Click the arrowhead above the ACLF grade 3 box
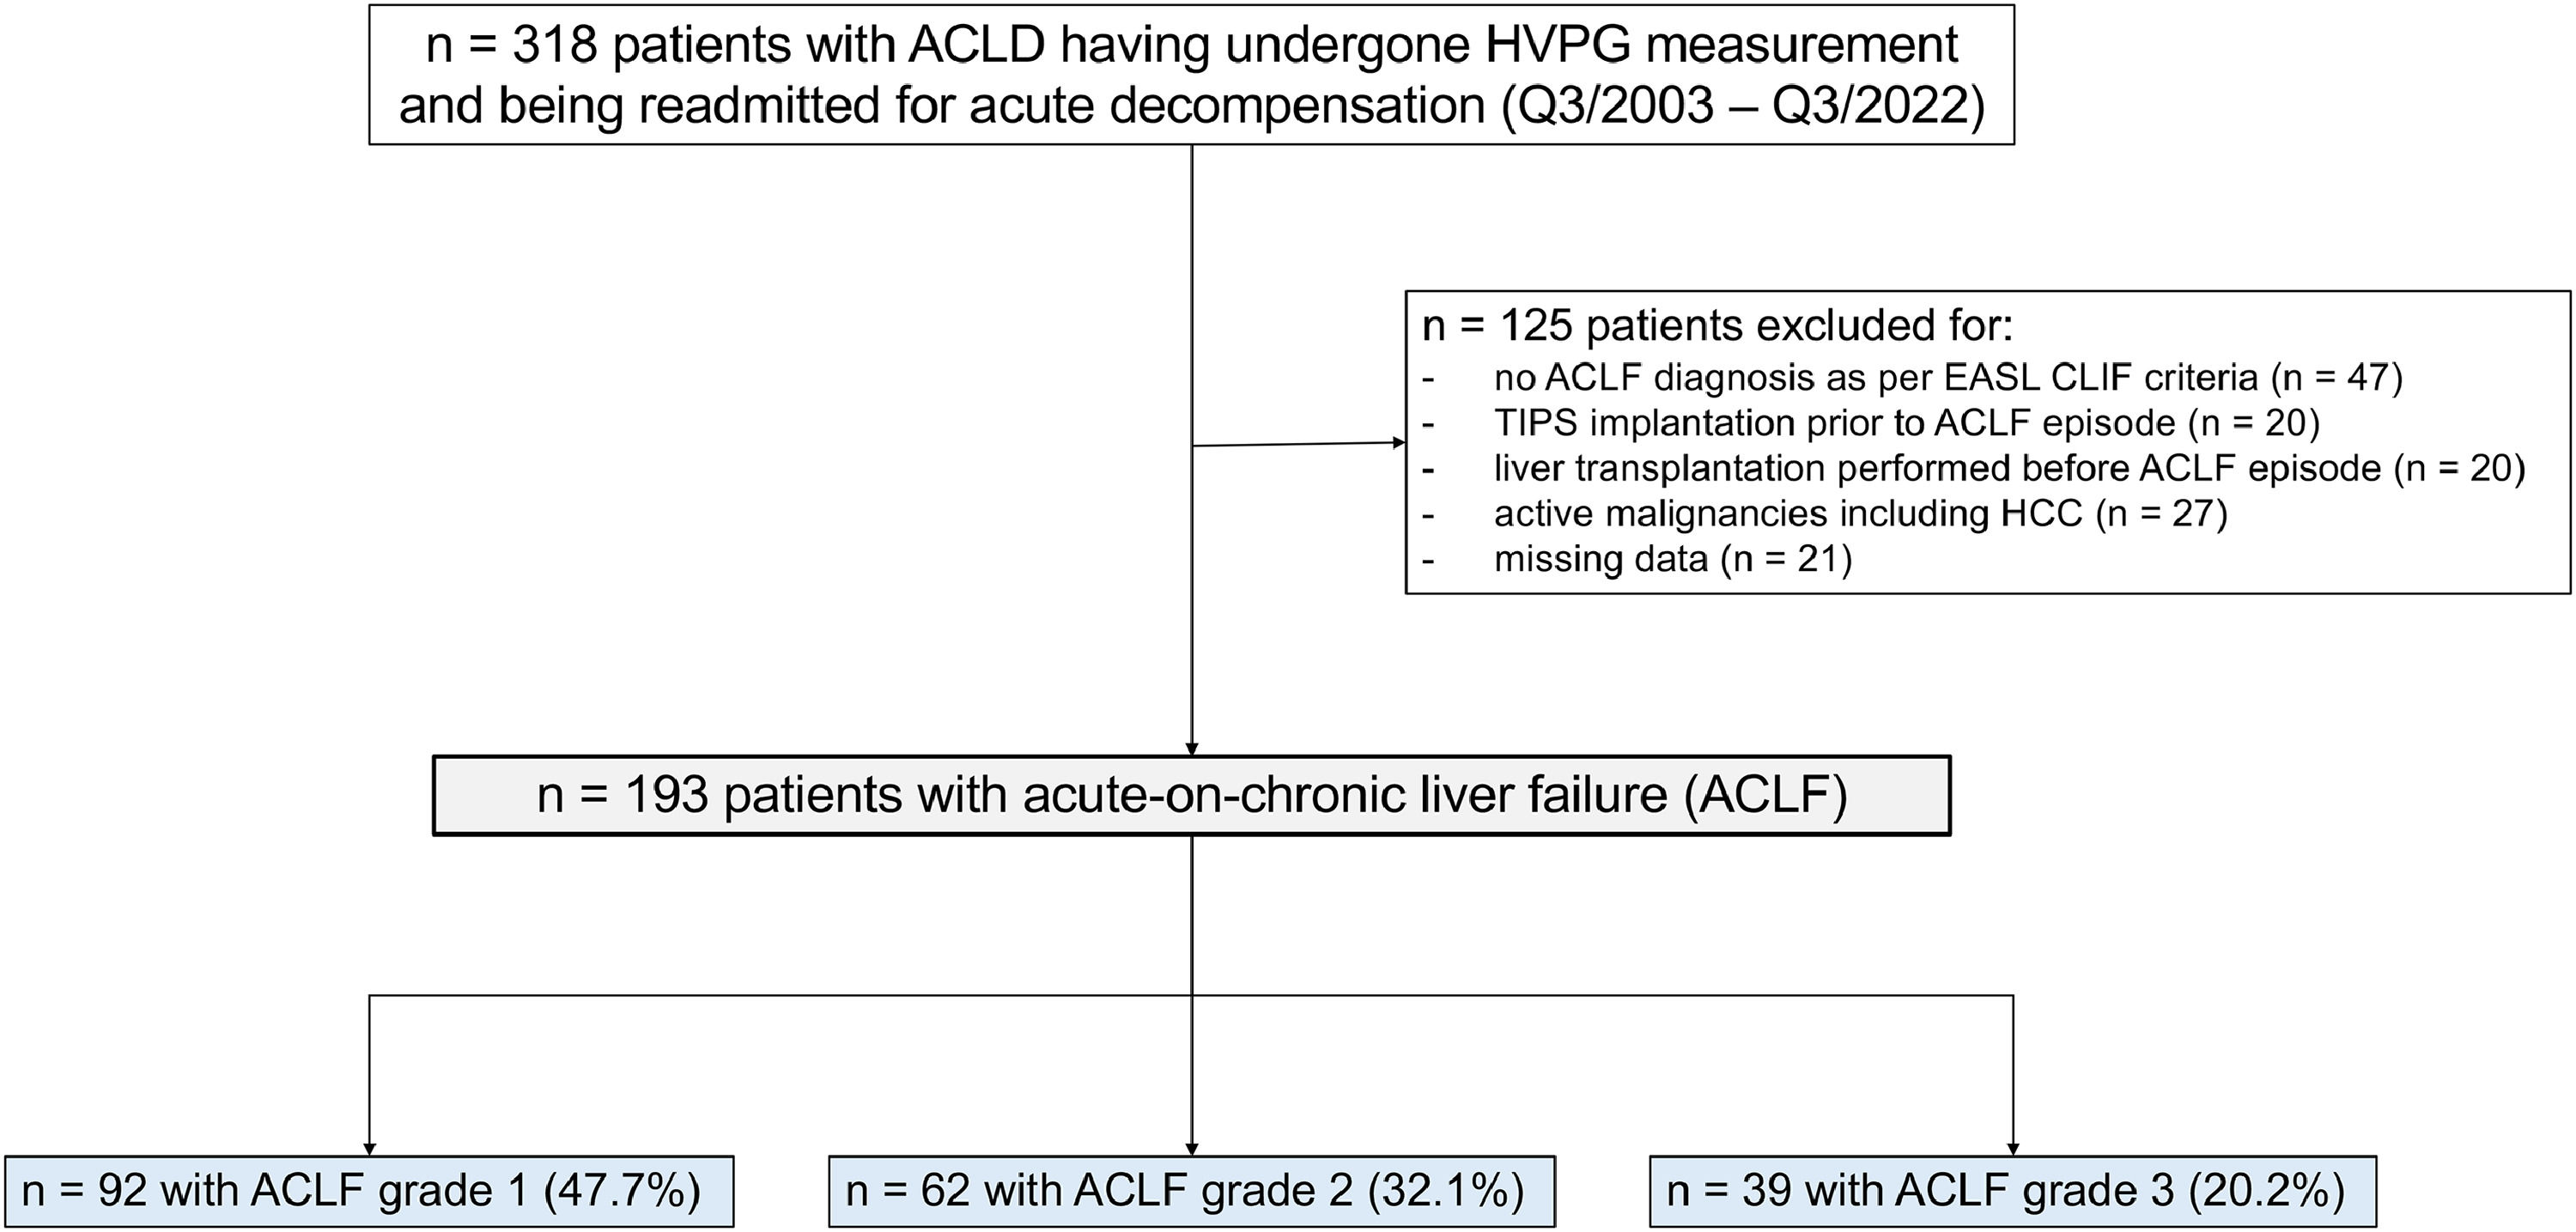Viewport: 2576px width, 1232px height. click(x=2013, y=1149)
